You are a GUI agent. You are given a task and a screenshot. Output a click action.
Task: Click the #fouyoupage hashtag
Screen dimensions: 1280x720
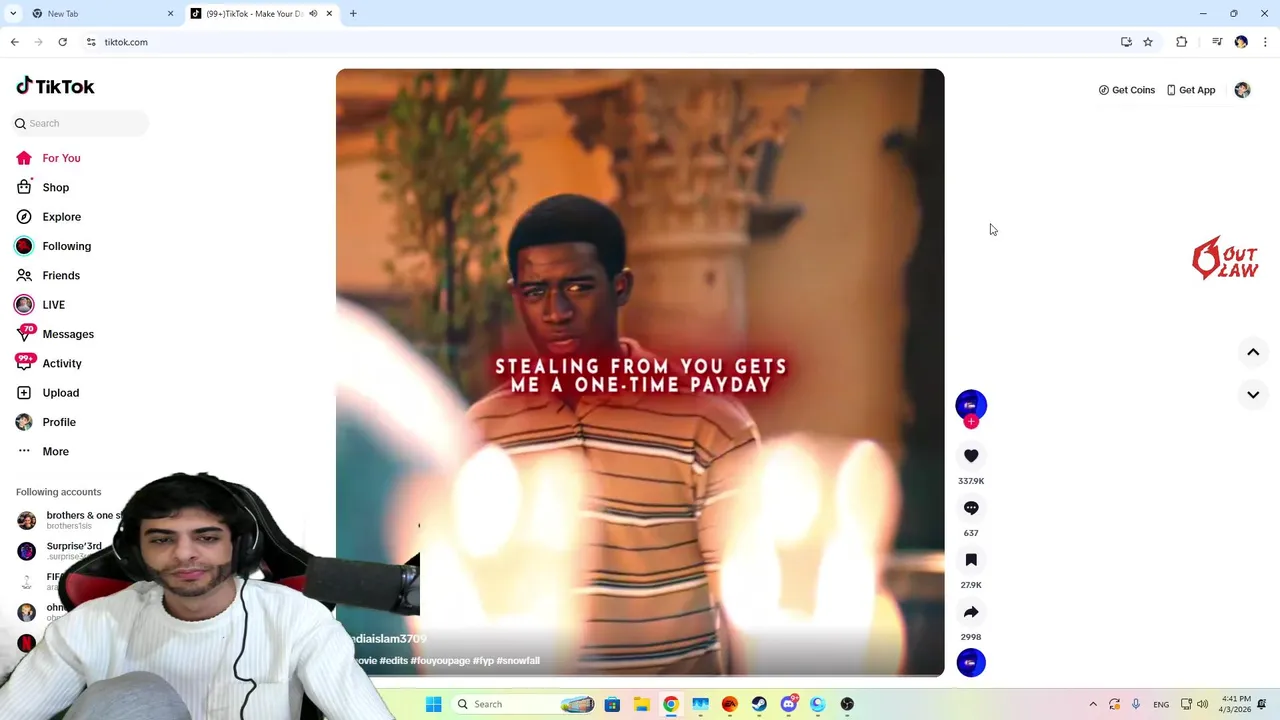coord(440,661)
